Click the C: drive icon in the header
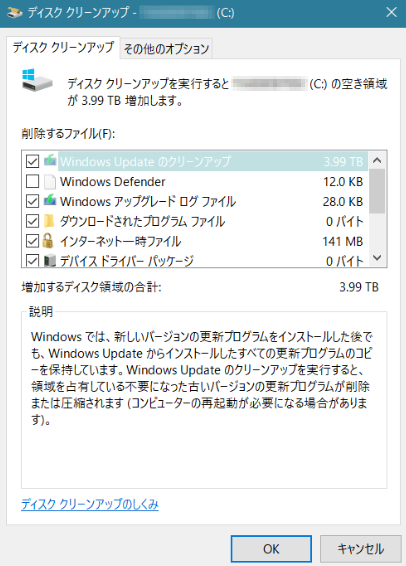The width and height of the screenshot is (406, 566). pyautogui.click(x=37, y=80)
